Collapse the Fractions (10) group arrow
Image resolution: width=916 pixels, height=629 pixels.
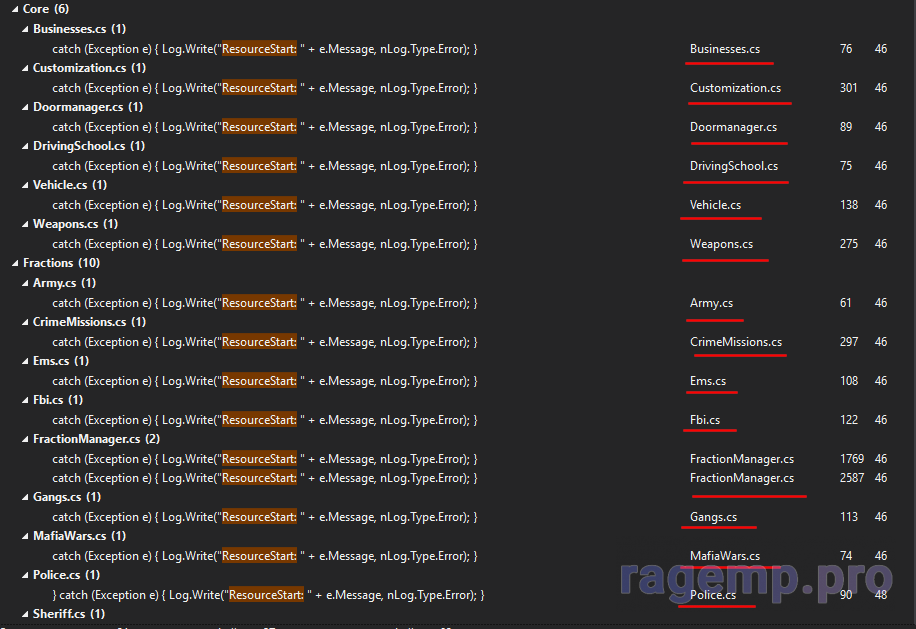(14, 264)
